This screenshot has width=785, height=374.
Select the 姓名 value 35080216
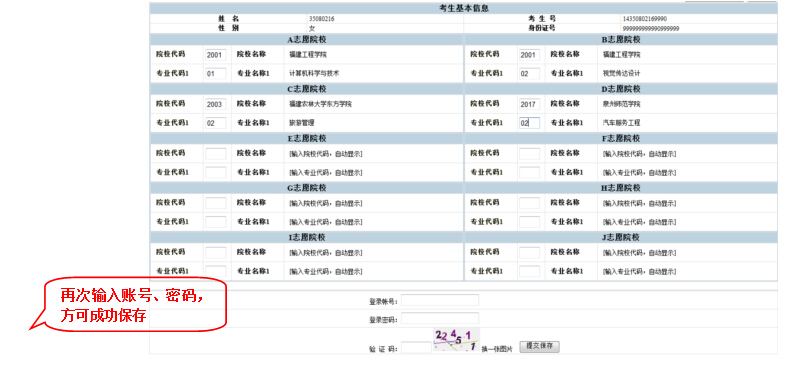(321, 19)
